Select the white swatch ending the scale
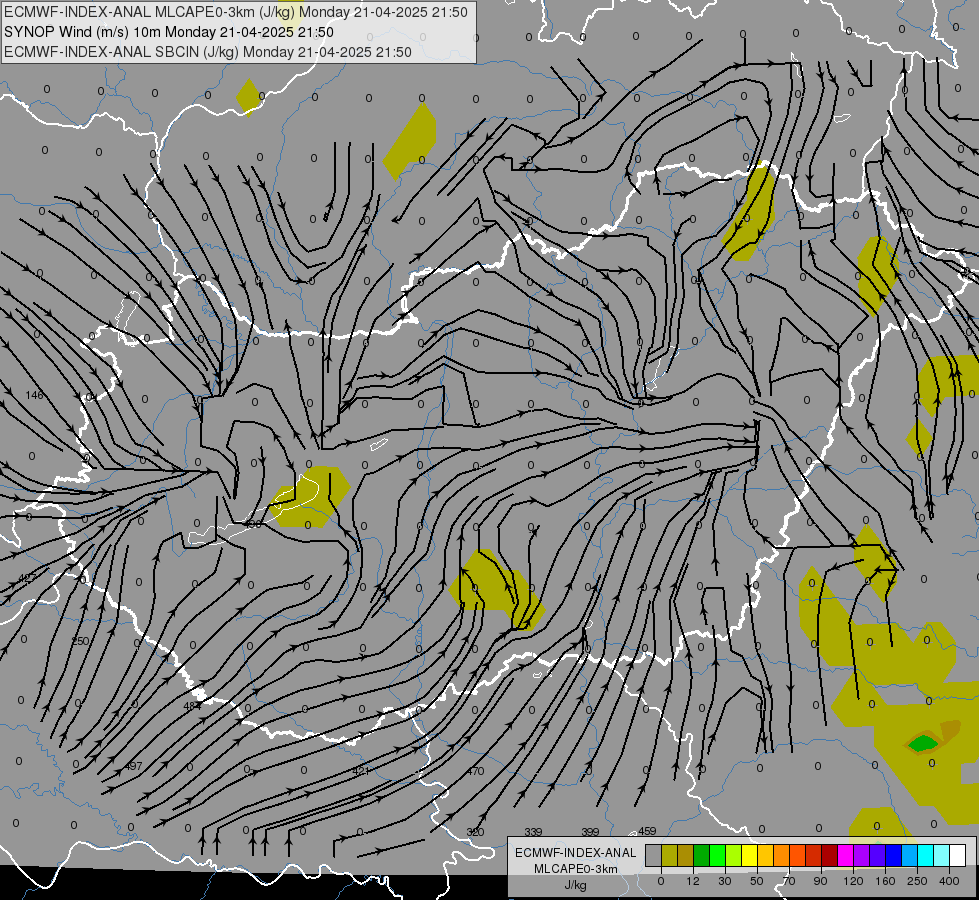 pyautogui.click(x=957, y=855)
